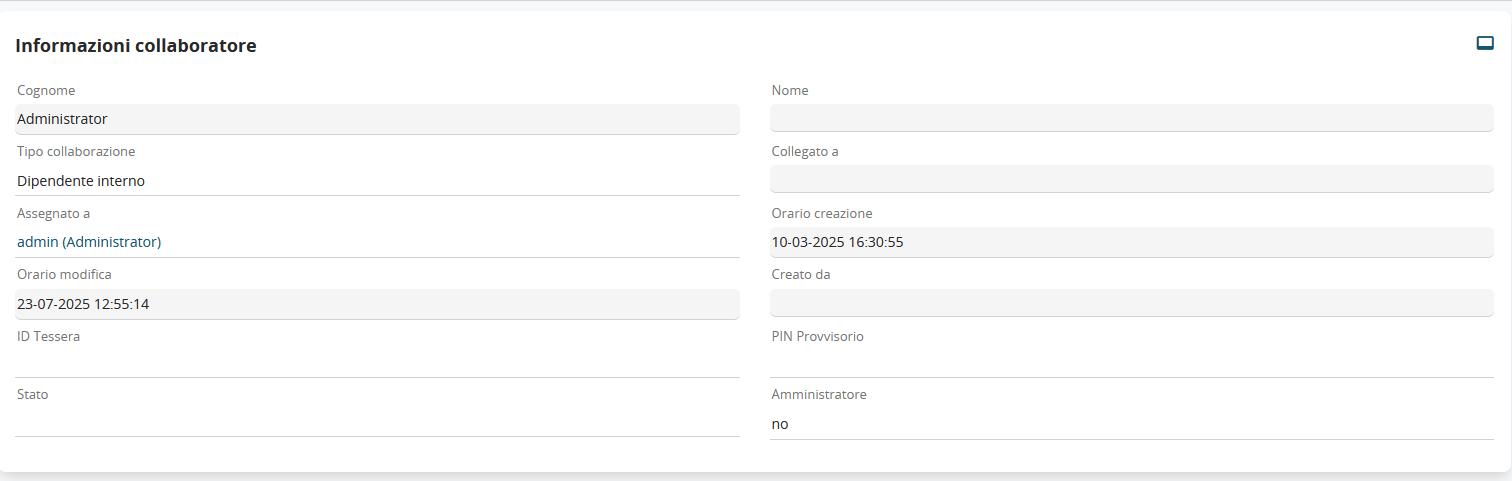Click the Orario creazione date field
1512x481 pixels.
click(x=1131, y=242)
